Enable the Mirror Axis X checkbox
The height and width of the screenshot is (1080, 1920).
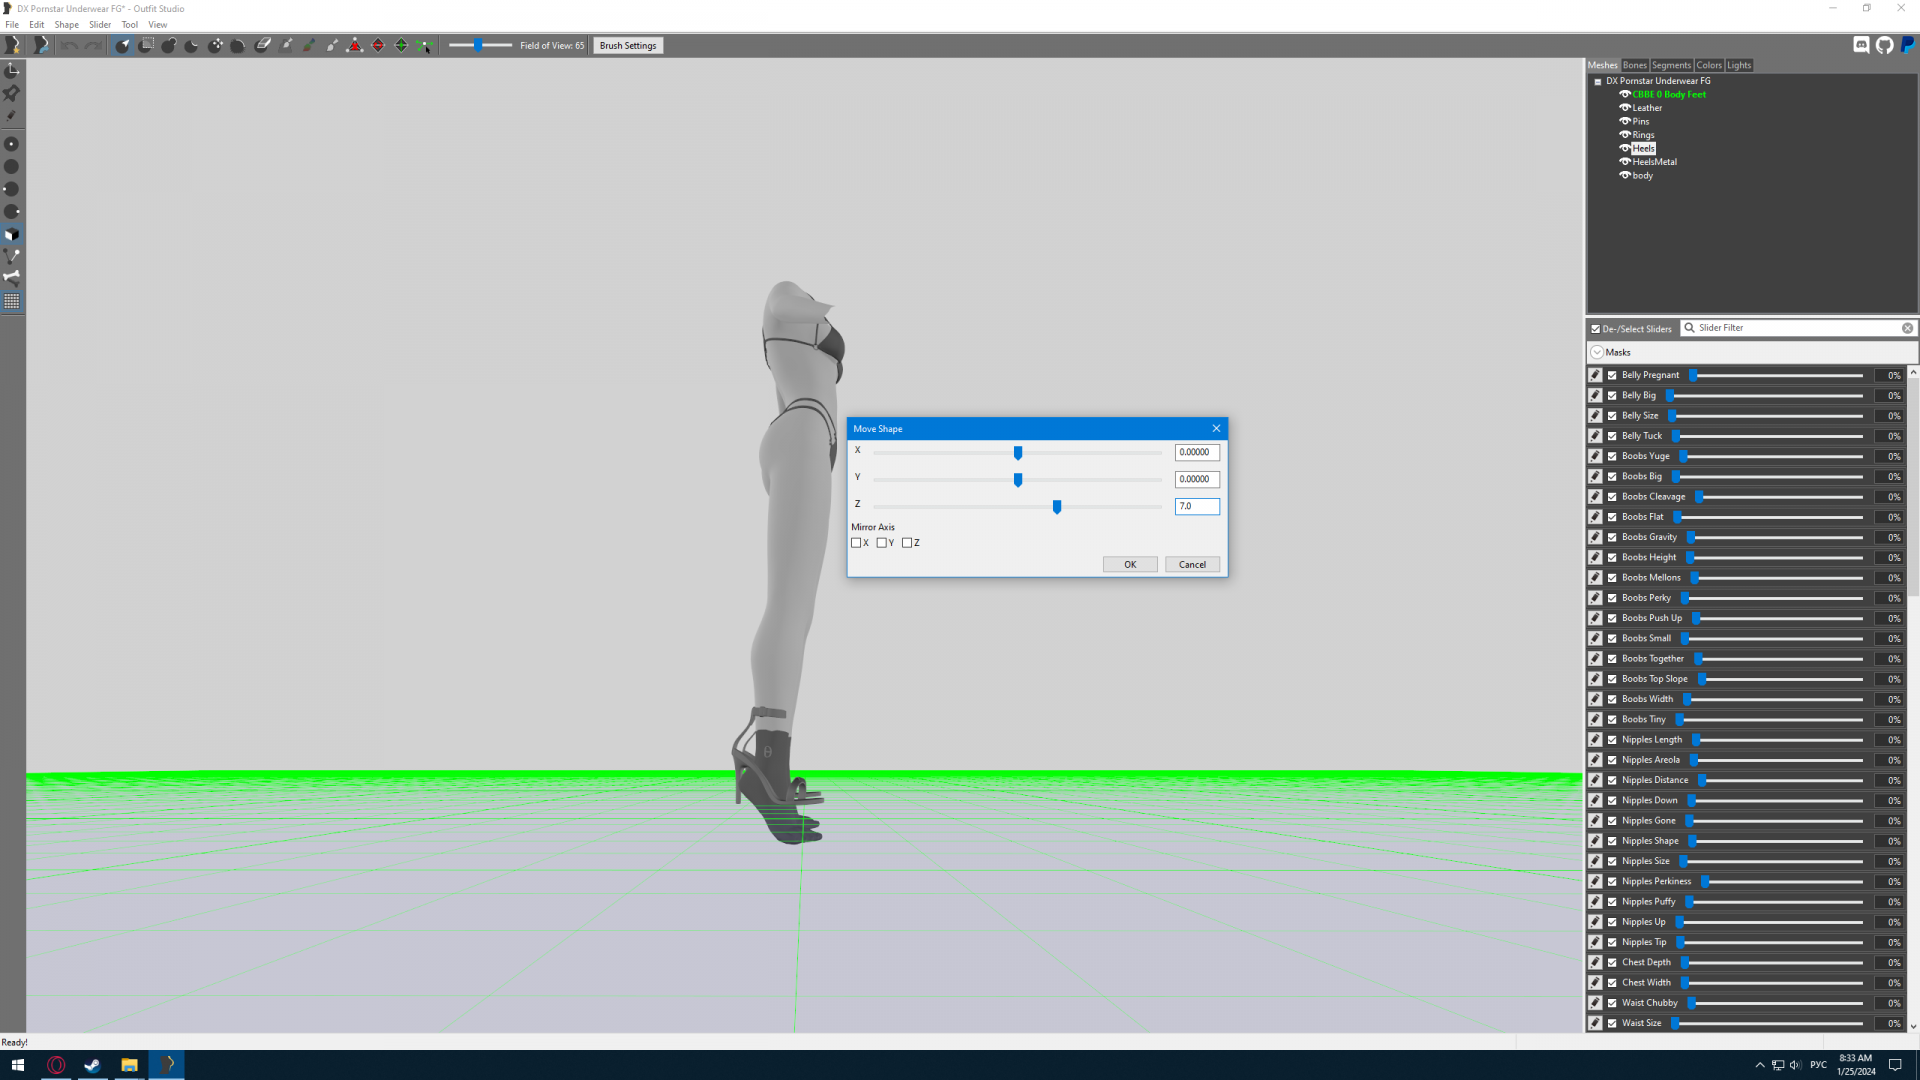tap(856, 543)
